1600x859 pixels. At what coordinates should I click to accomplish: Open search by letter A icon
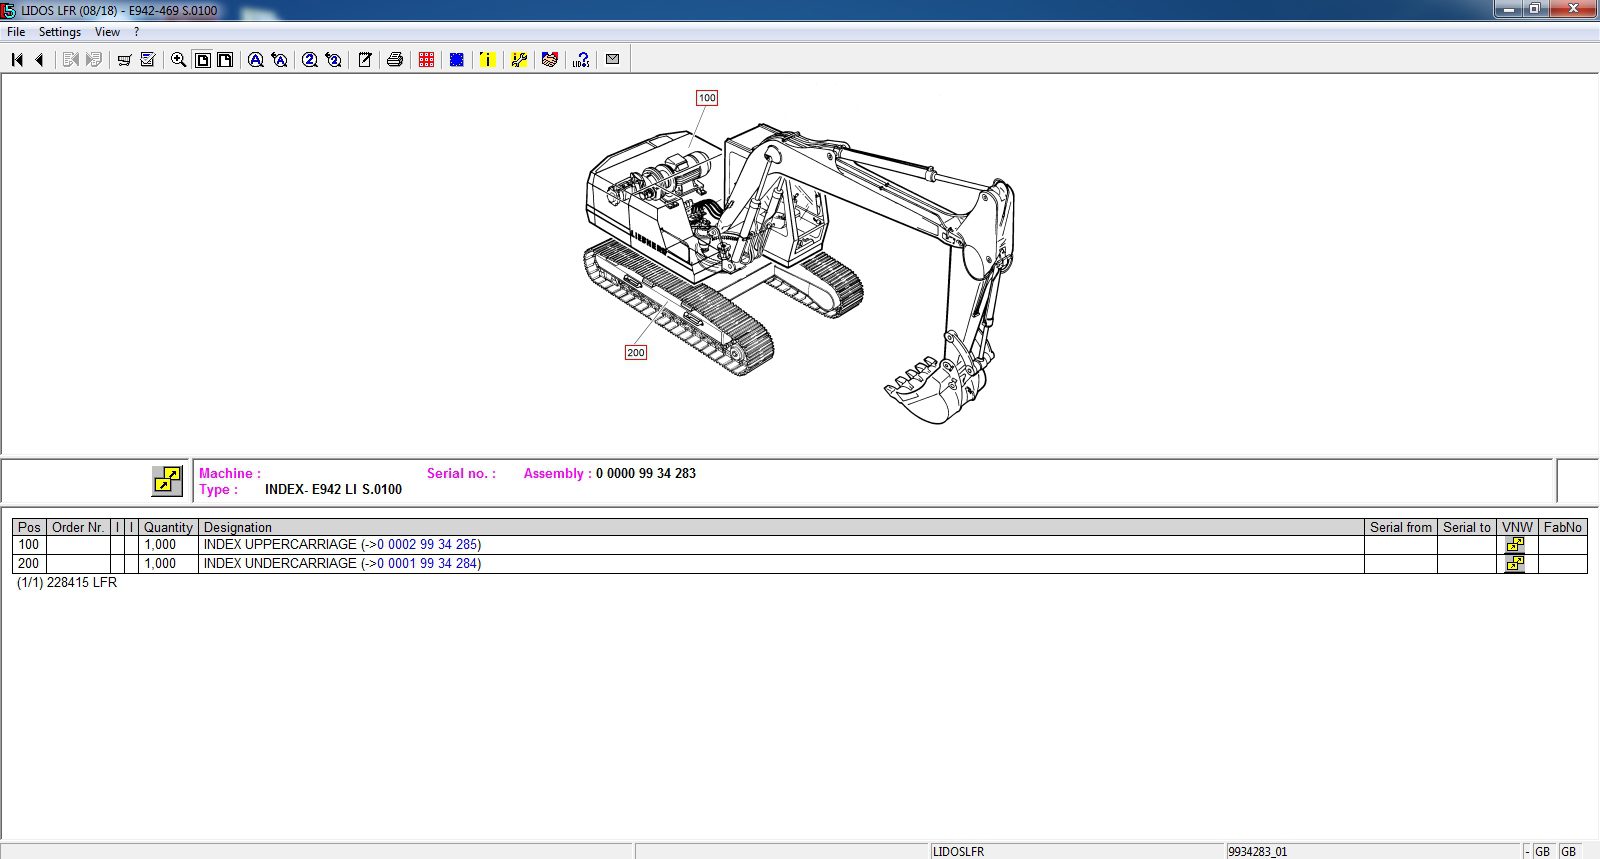(256, 60)
